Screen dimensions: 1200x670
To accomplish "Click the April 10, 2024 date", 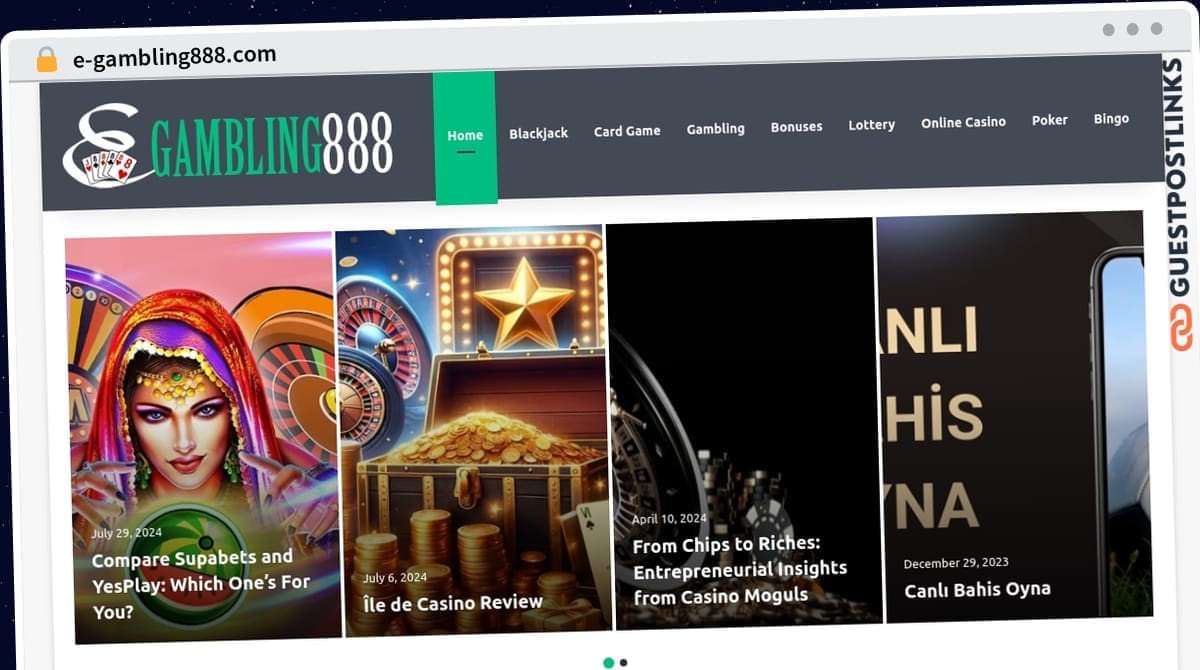I will (x=669, y=519).
